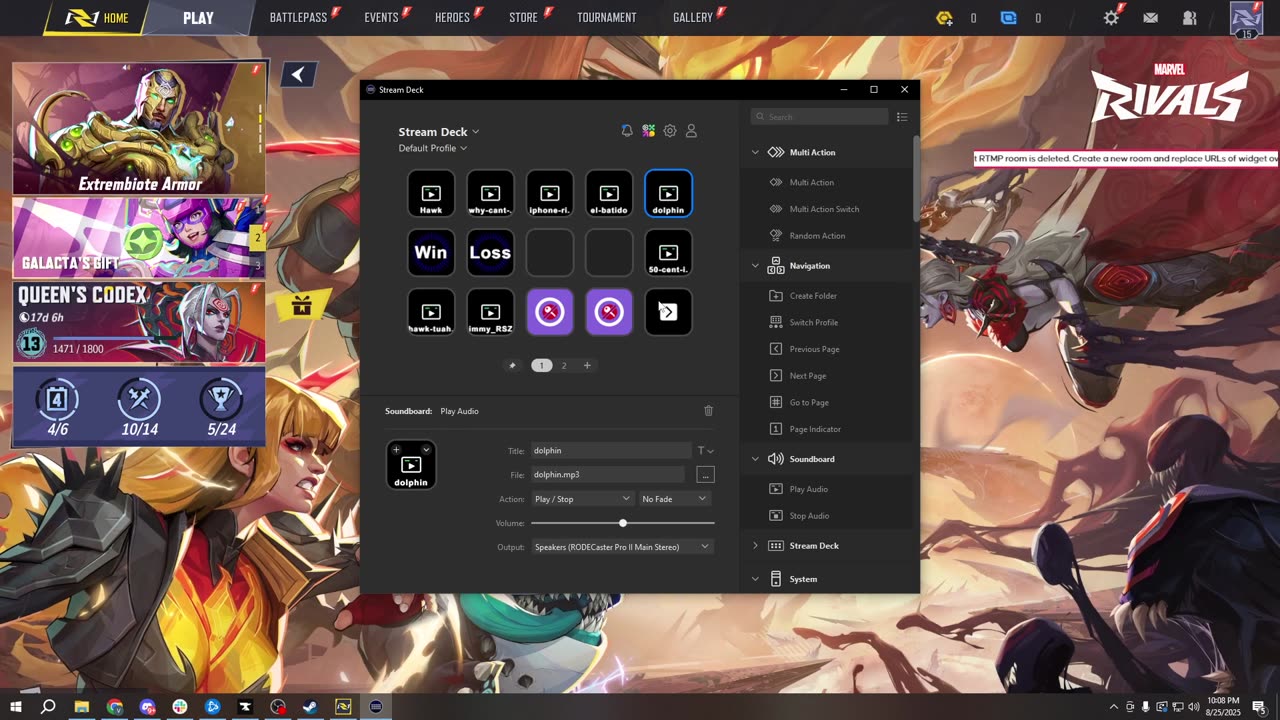Open Marvel Rivals settings gear

pyautogui.click(x=1112, y=18)
